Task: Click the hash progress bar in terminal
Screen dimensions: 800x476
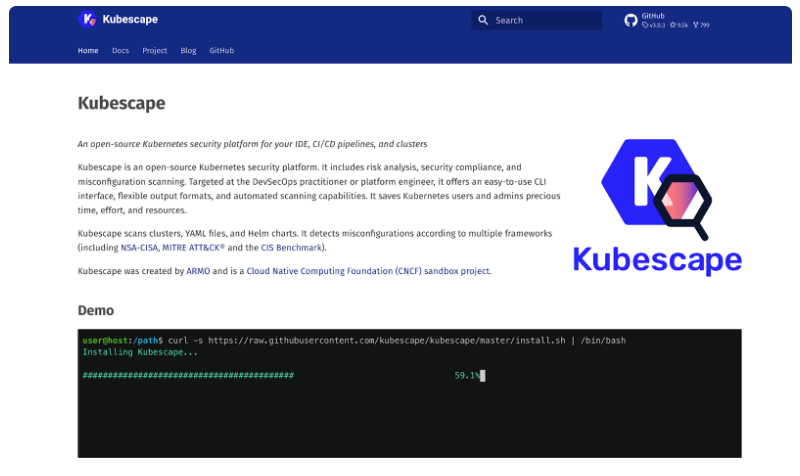Action: pos(188,376)
